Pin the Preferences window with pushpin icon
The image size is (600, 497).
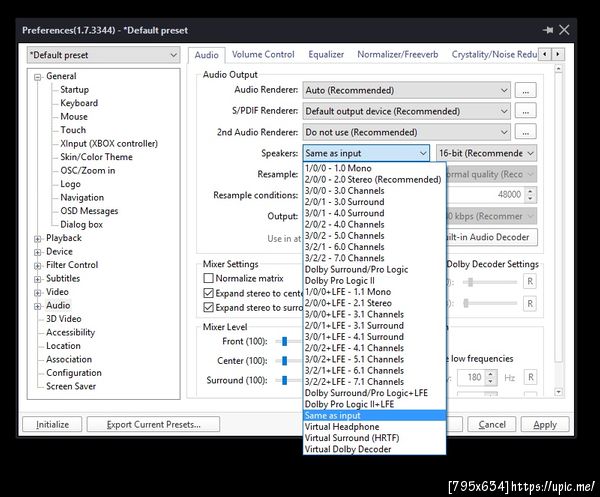tap(548, 30)
